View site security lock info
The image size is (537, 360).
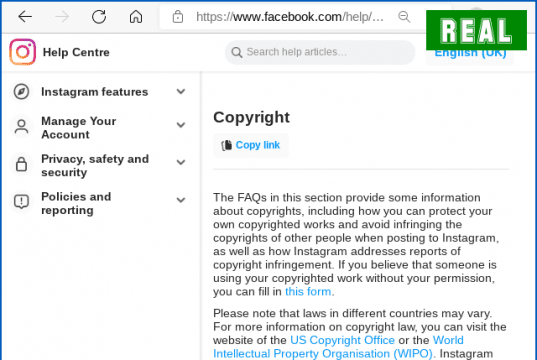(178, 16)
